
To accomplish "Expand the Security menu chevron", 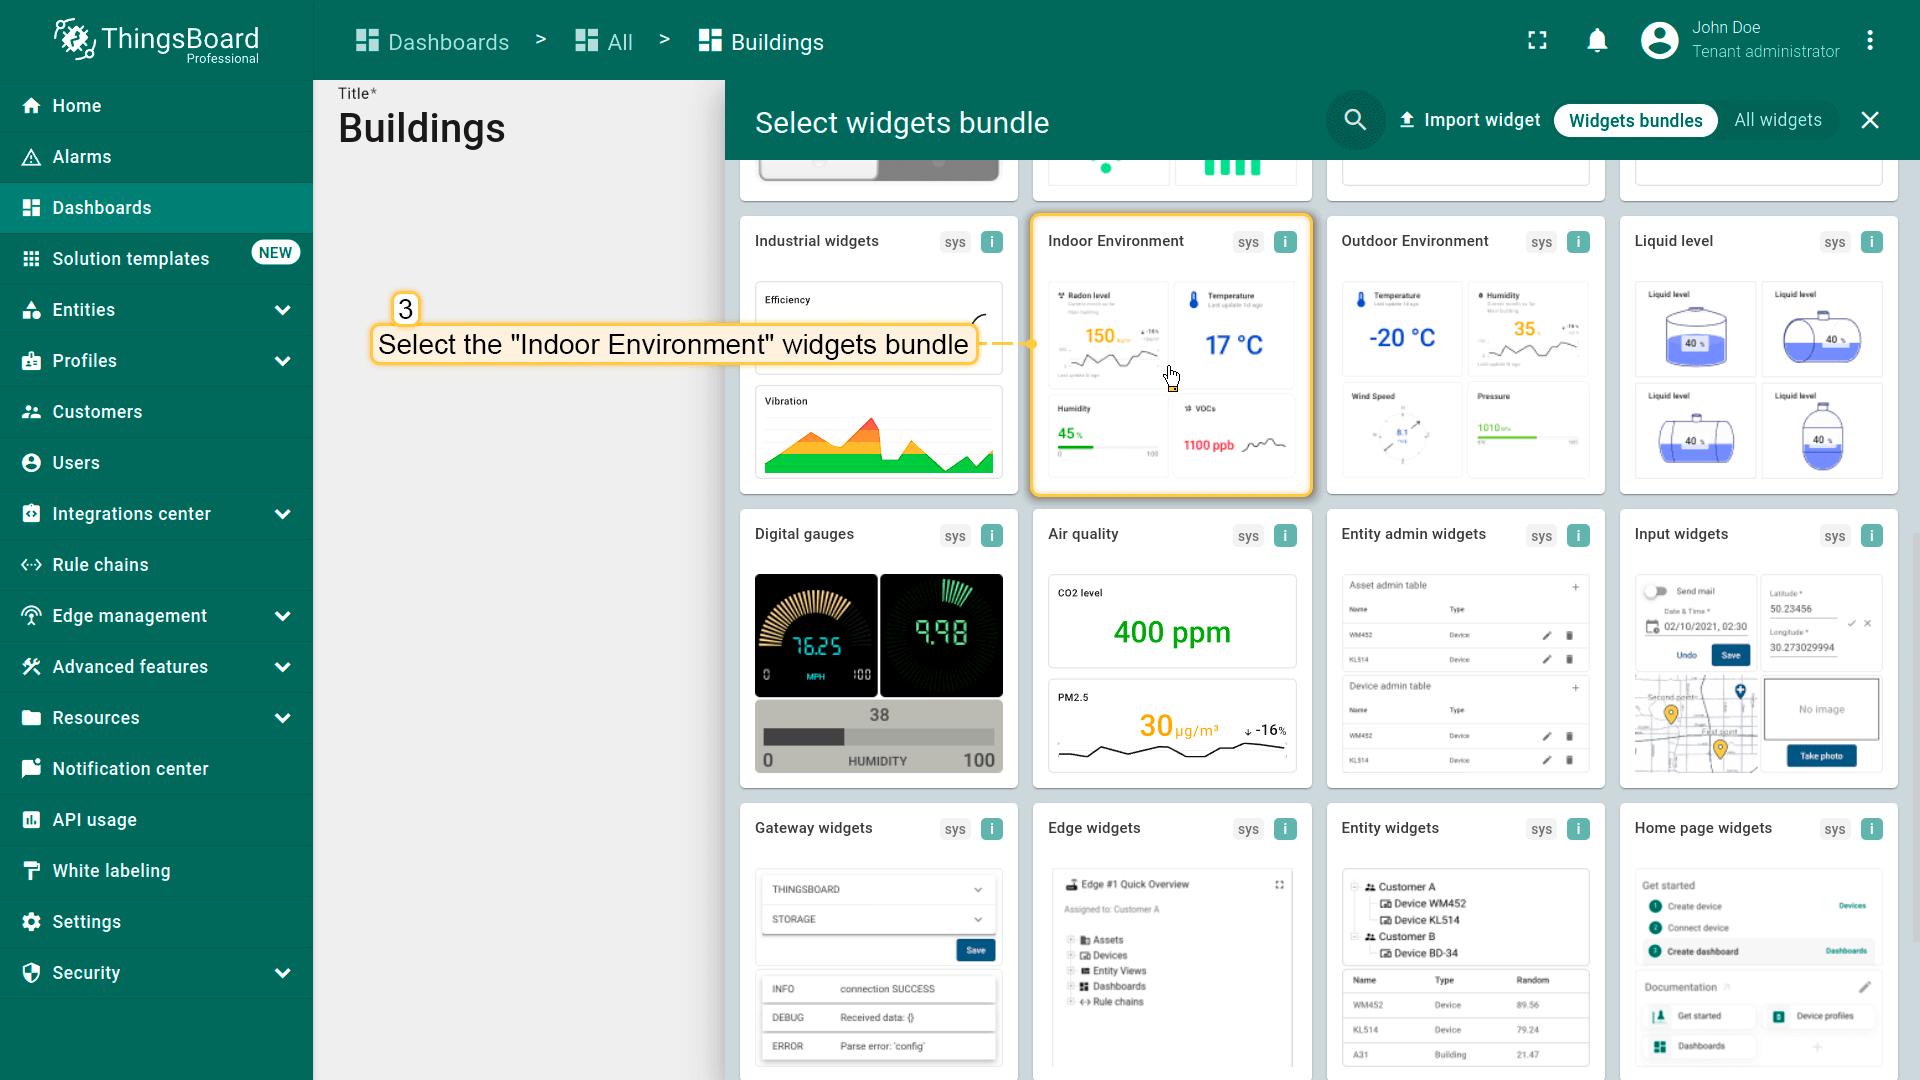I will coord(283,973).
